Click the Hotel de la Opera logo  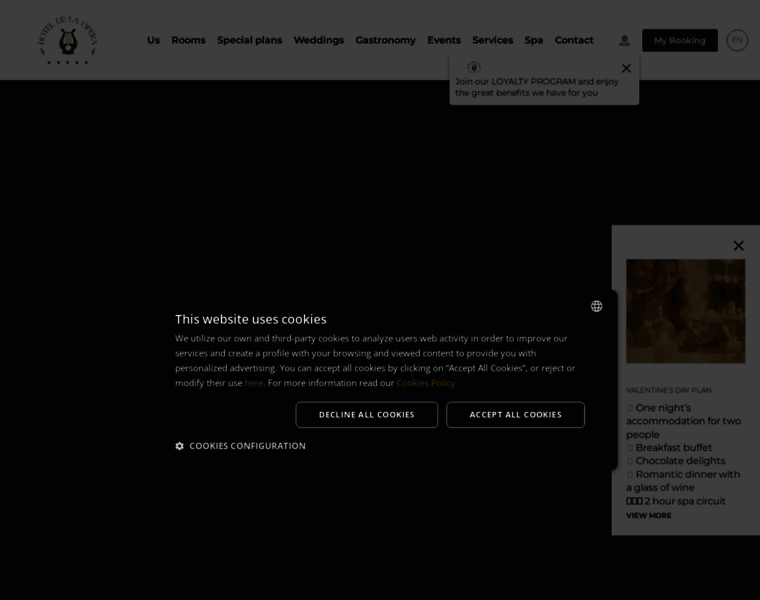[x=68, y=40]
